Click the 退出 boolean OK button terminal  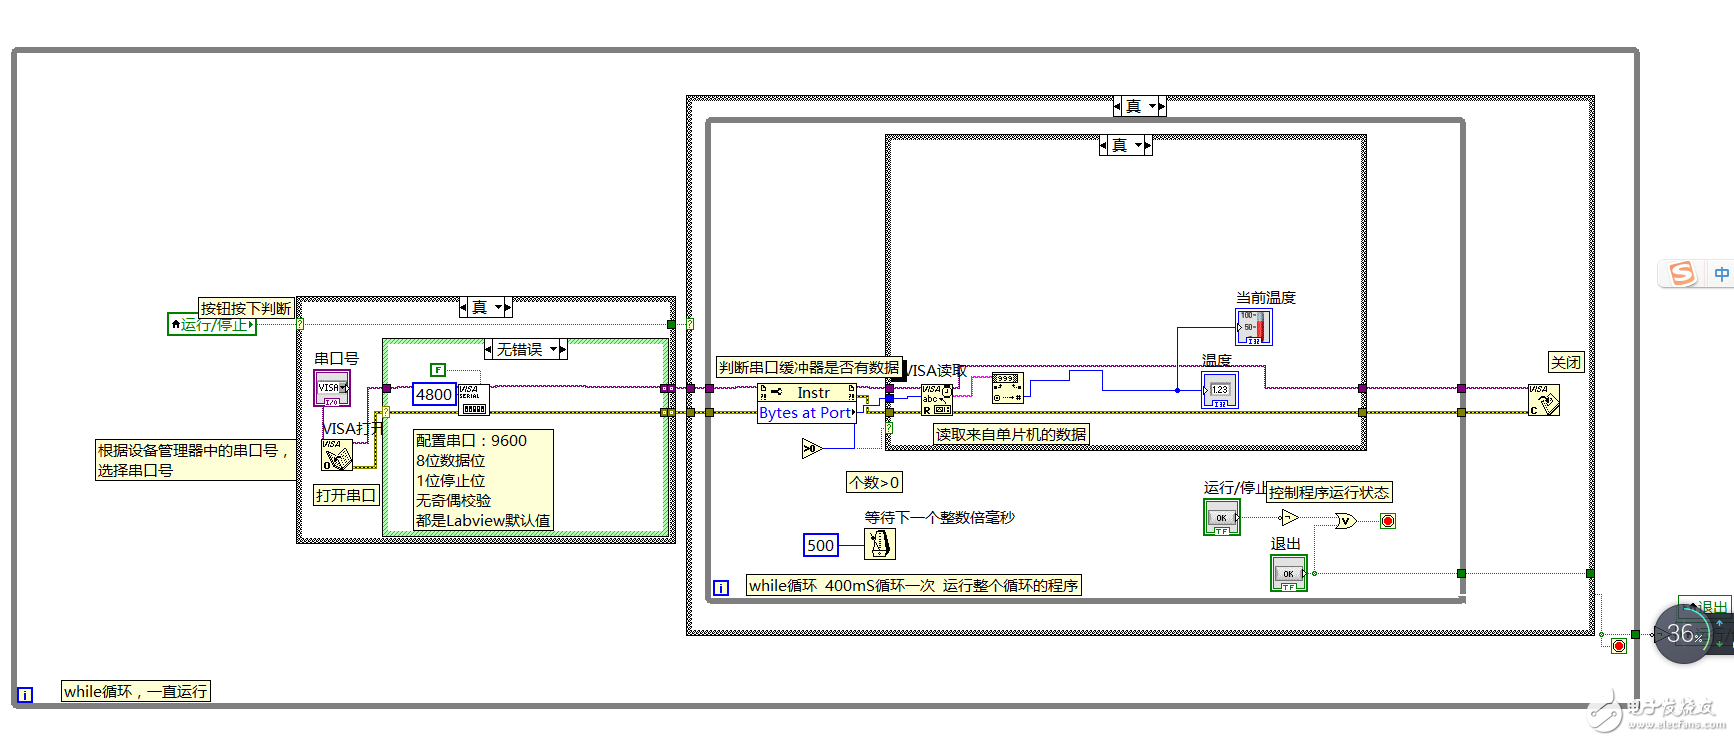(1289, 573)
